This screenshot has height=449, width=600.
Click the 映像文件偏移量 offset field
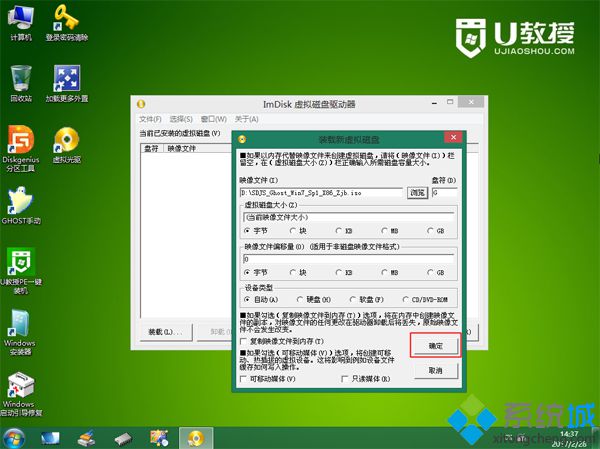(x=349, y=259)
